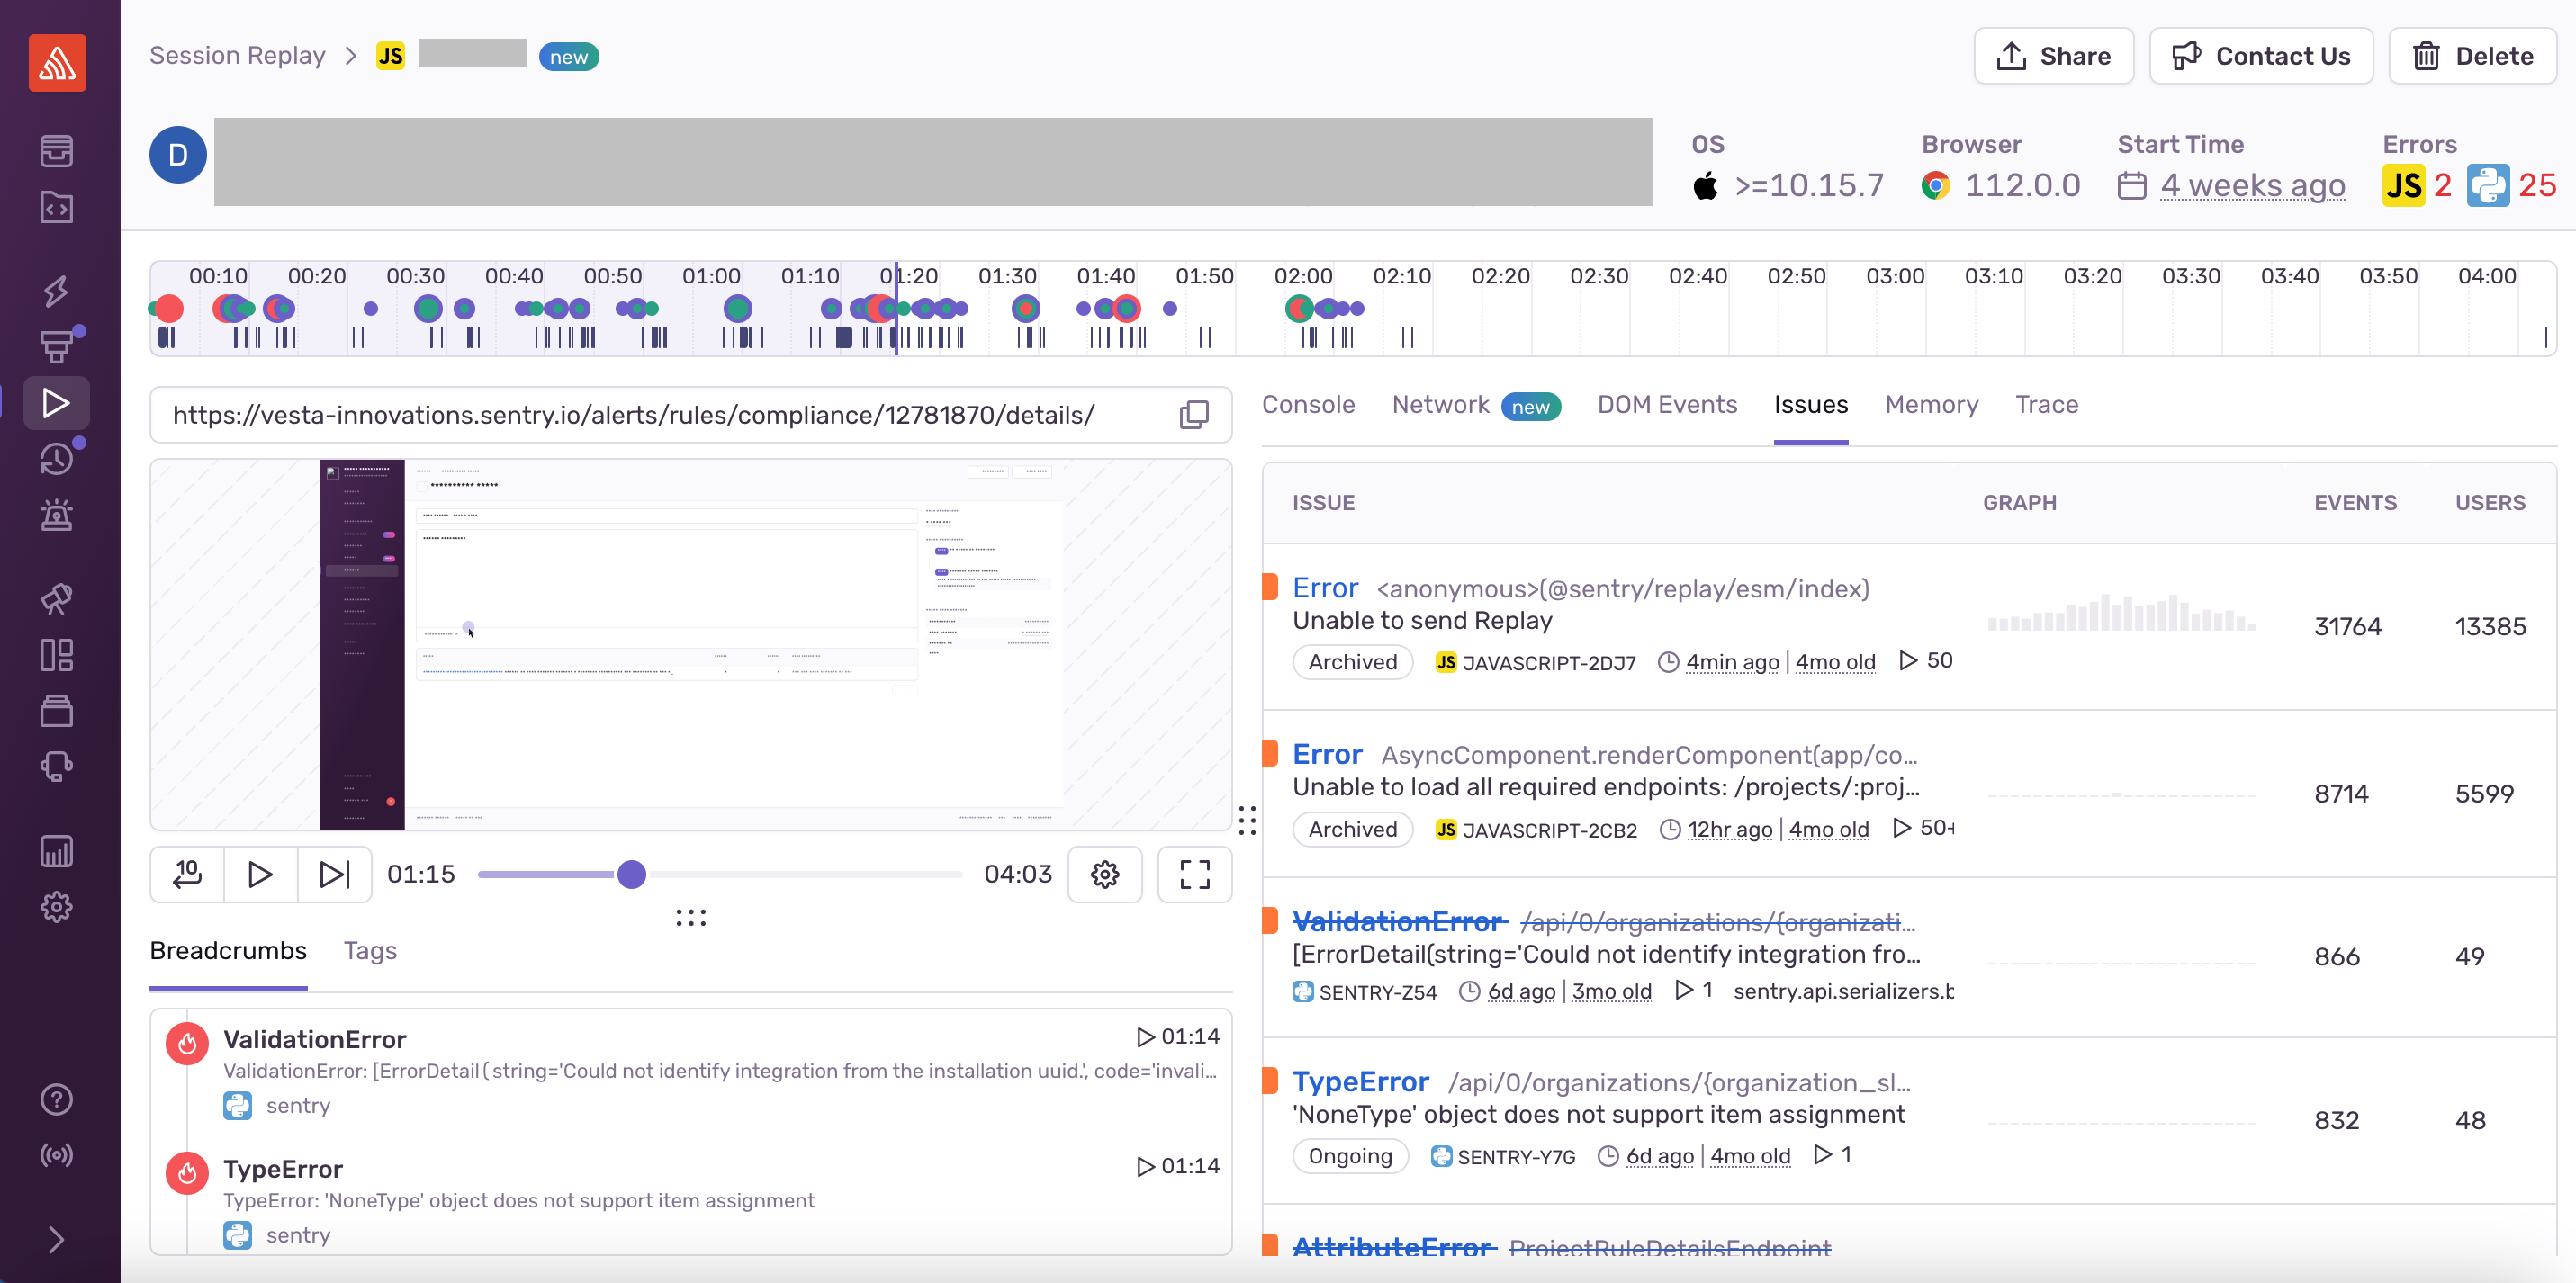2576x1283 pixels.
Task: Rewind the replay 10 seconds
Action: 187,875
